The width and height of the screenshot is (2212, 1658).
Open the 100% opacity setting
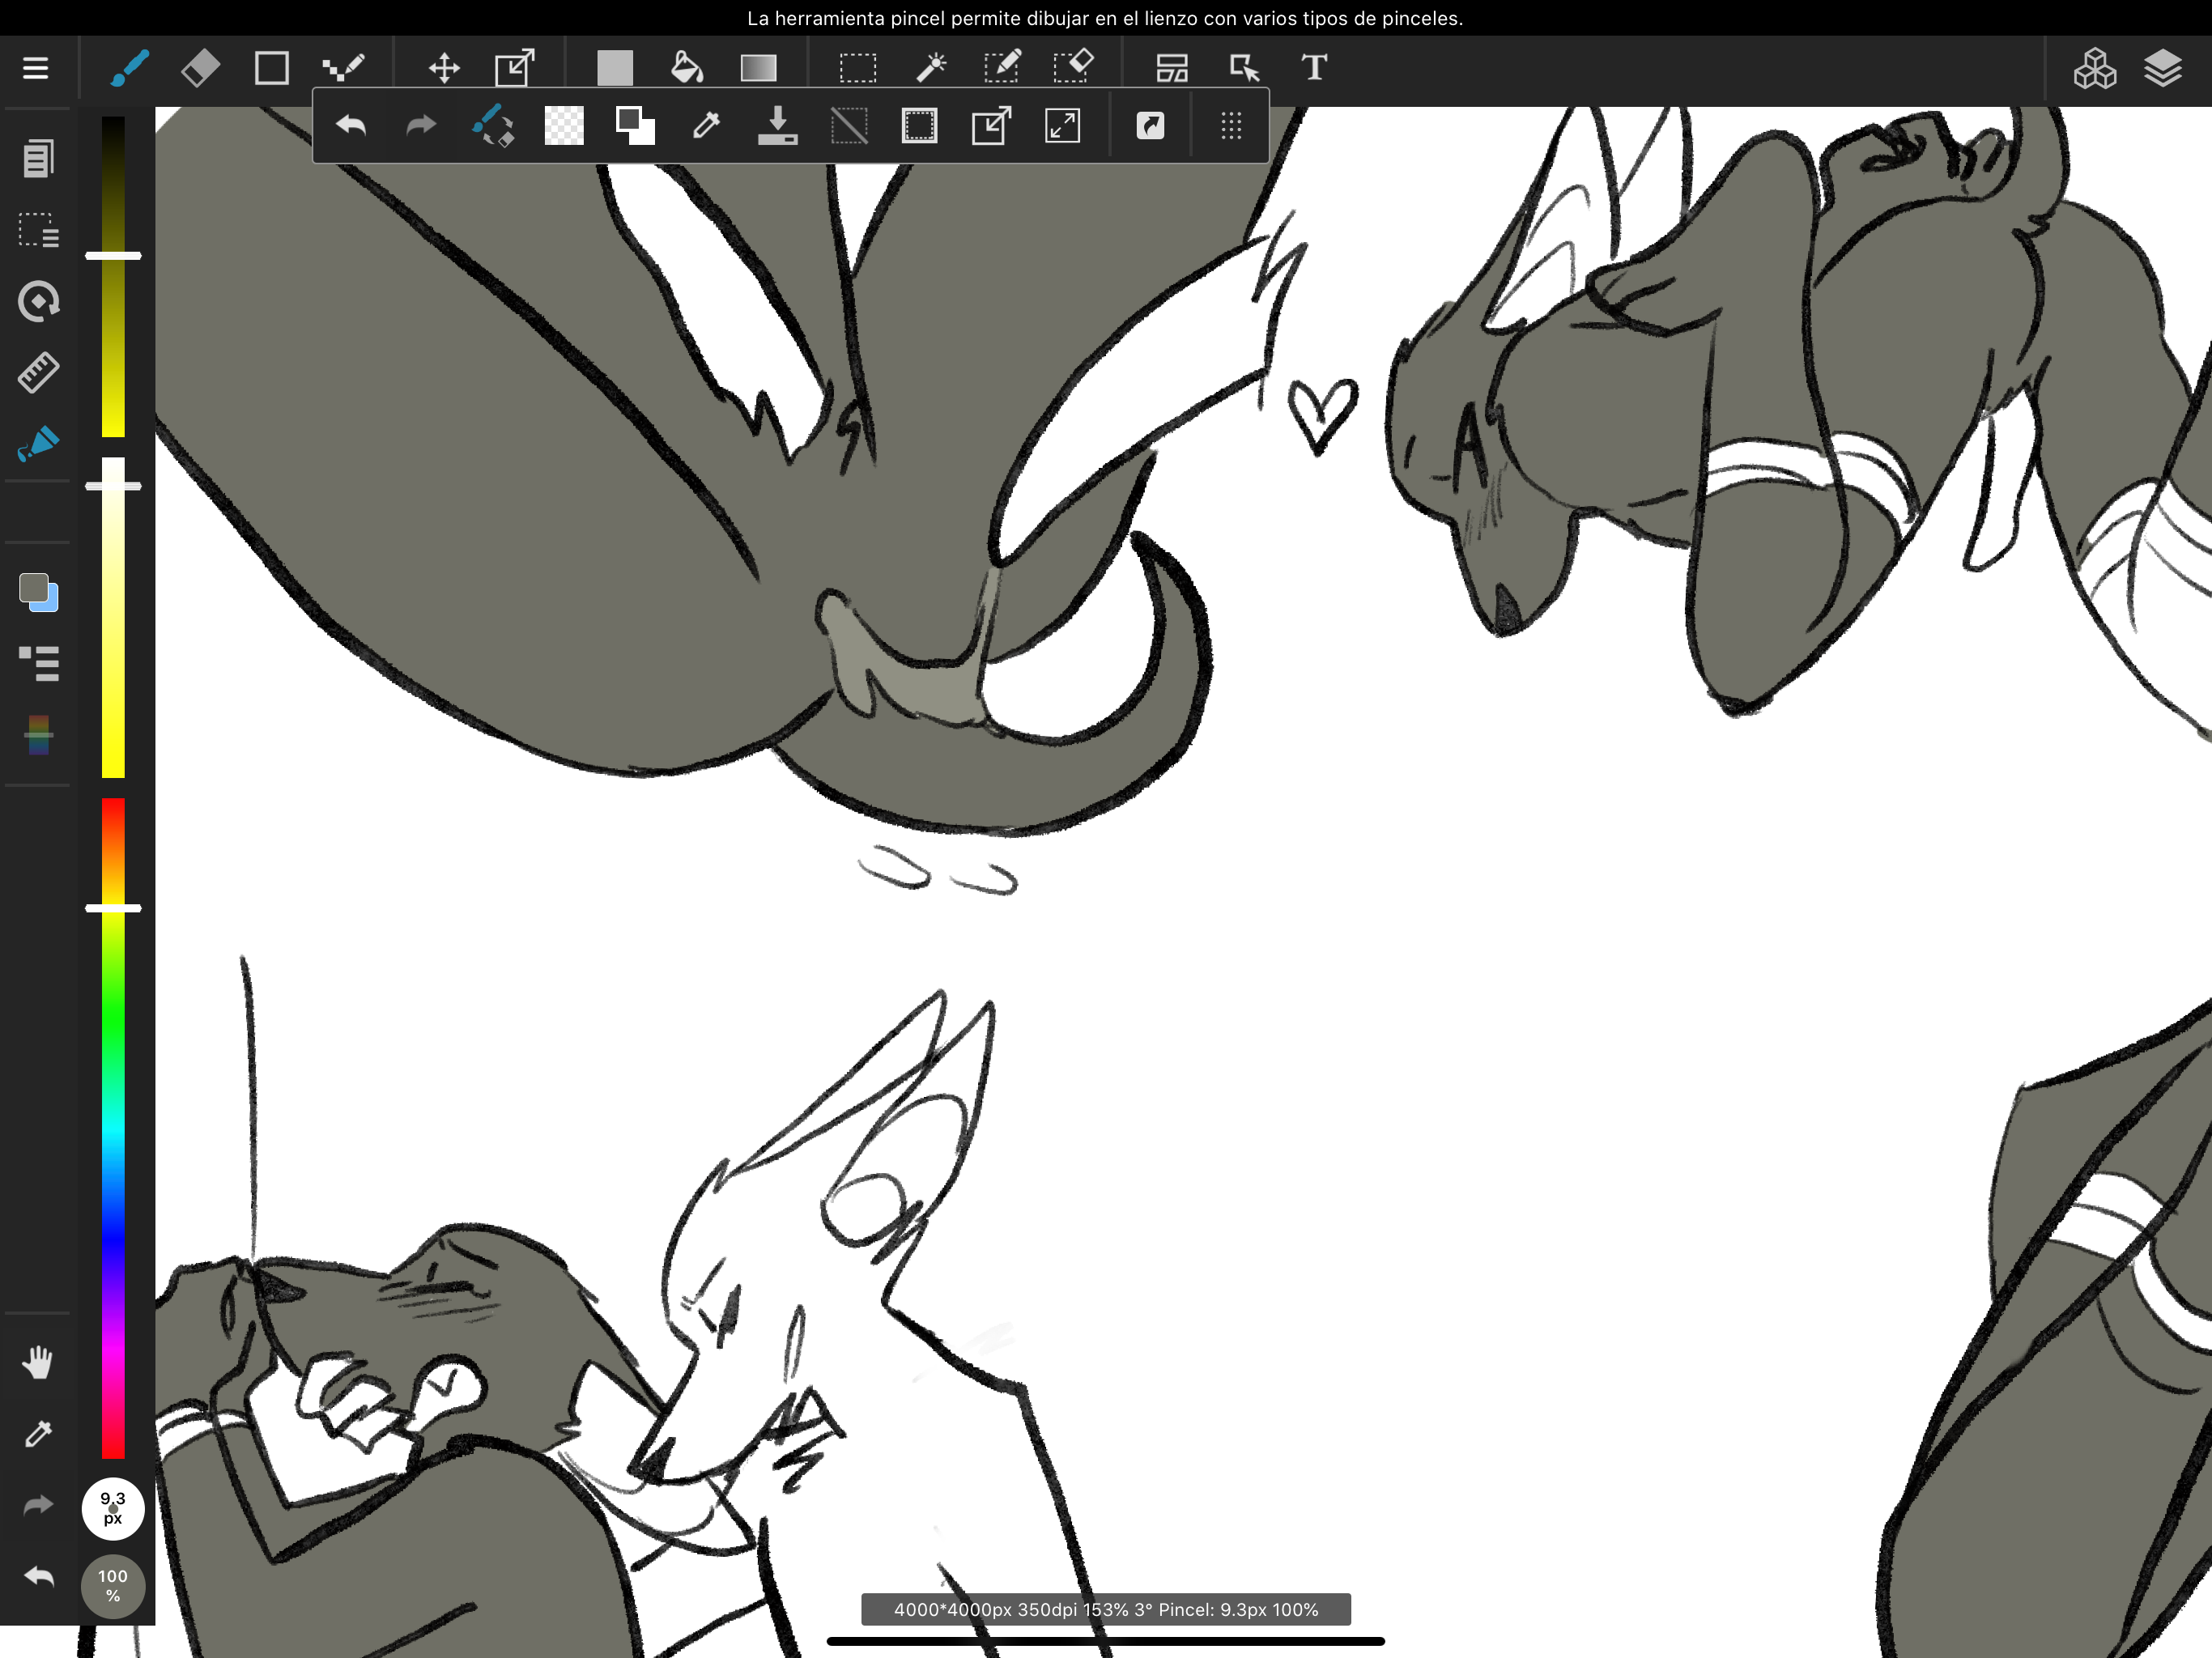click(x=112, y=1585)
